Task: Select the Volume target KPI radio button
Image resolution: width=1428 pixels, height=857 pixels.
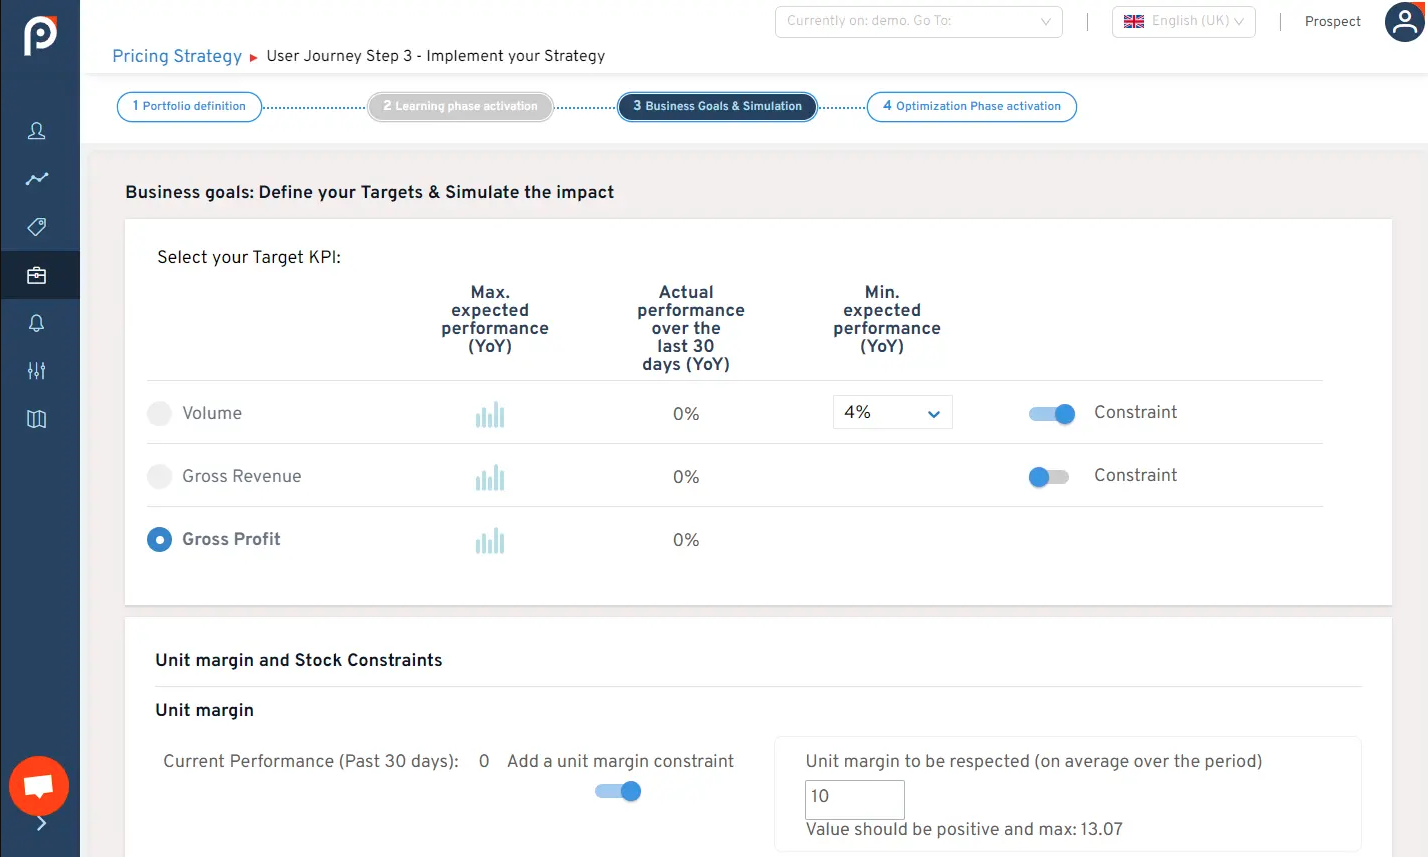Action: pyautogui.click(x=160, y=414)
